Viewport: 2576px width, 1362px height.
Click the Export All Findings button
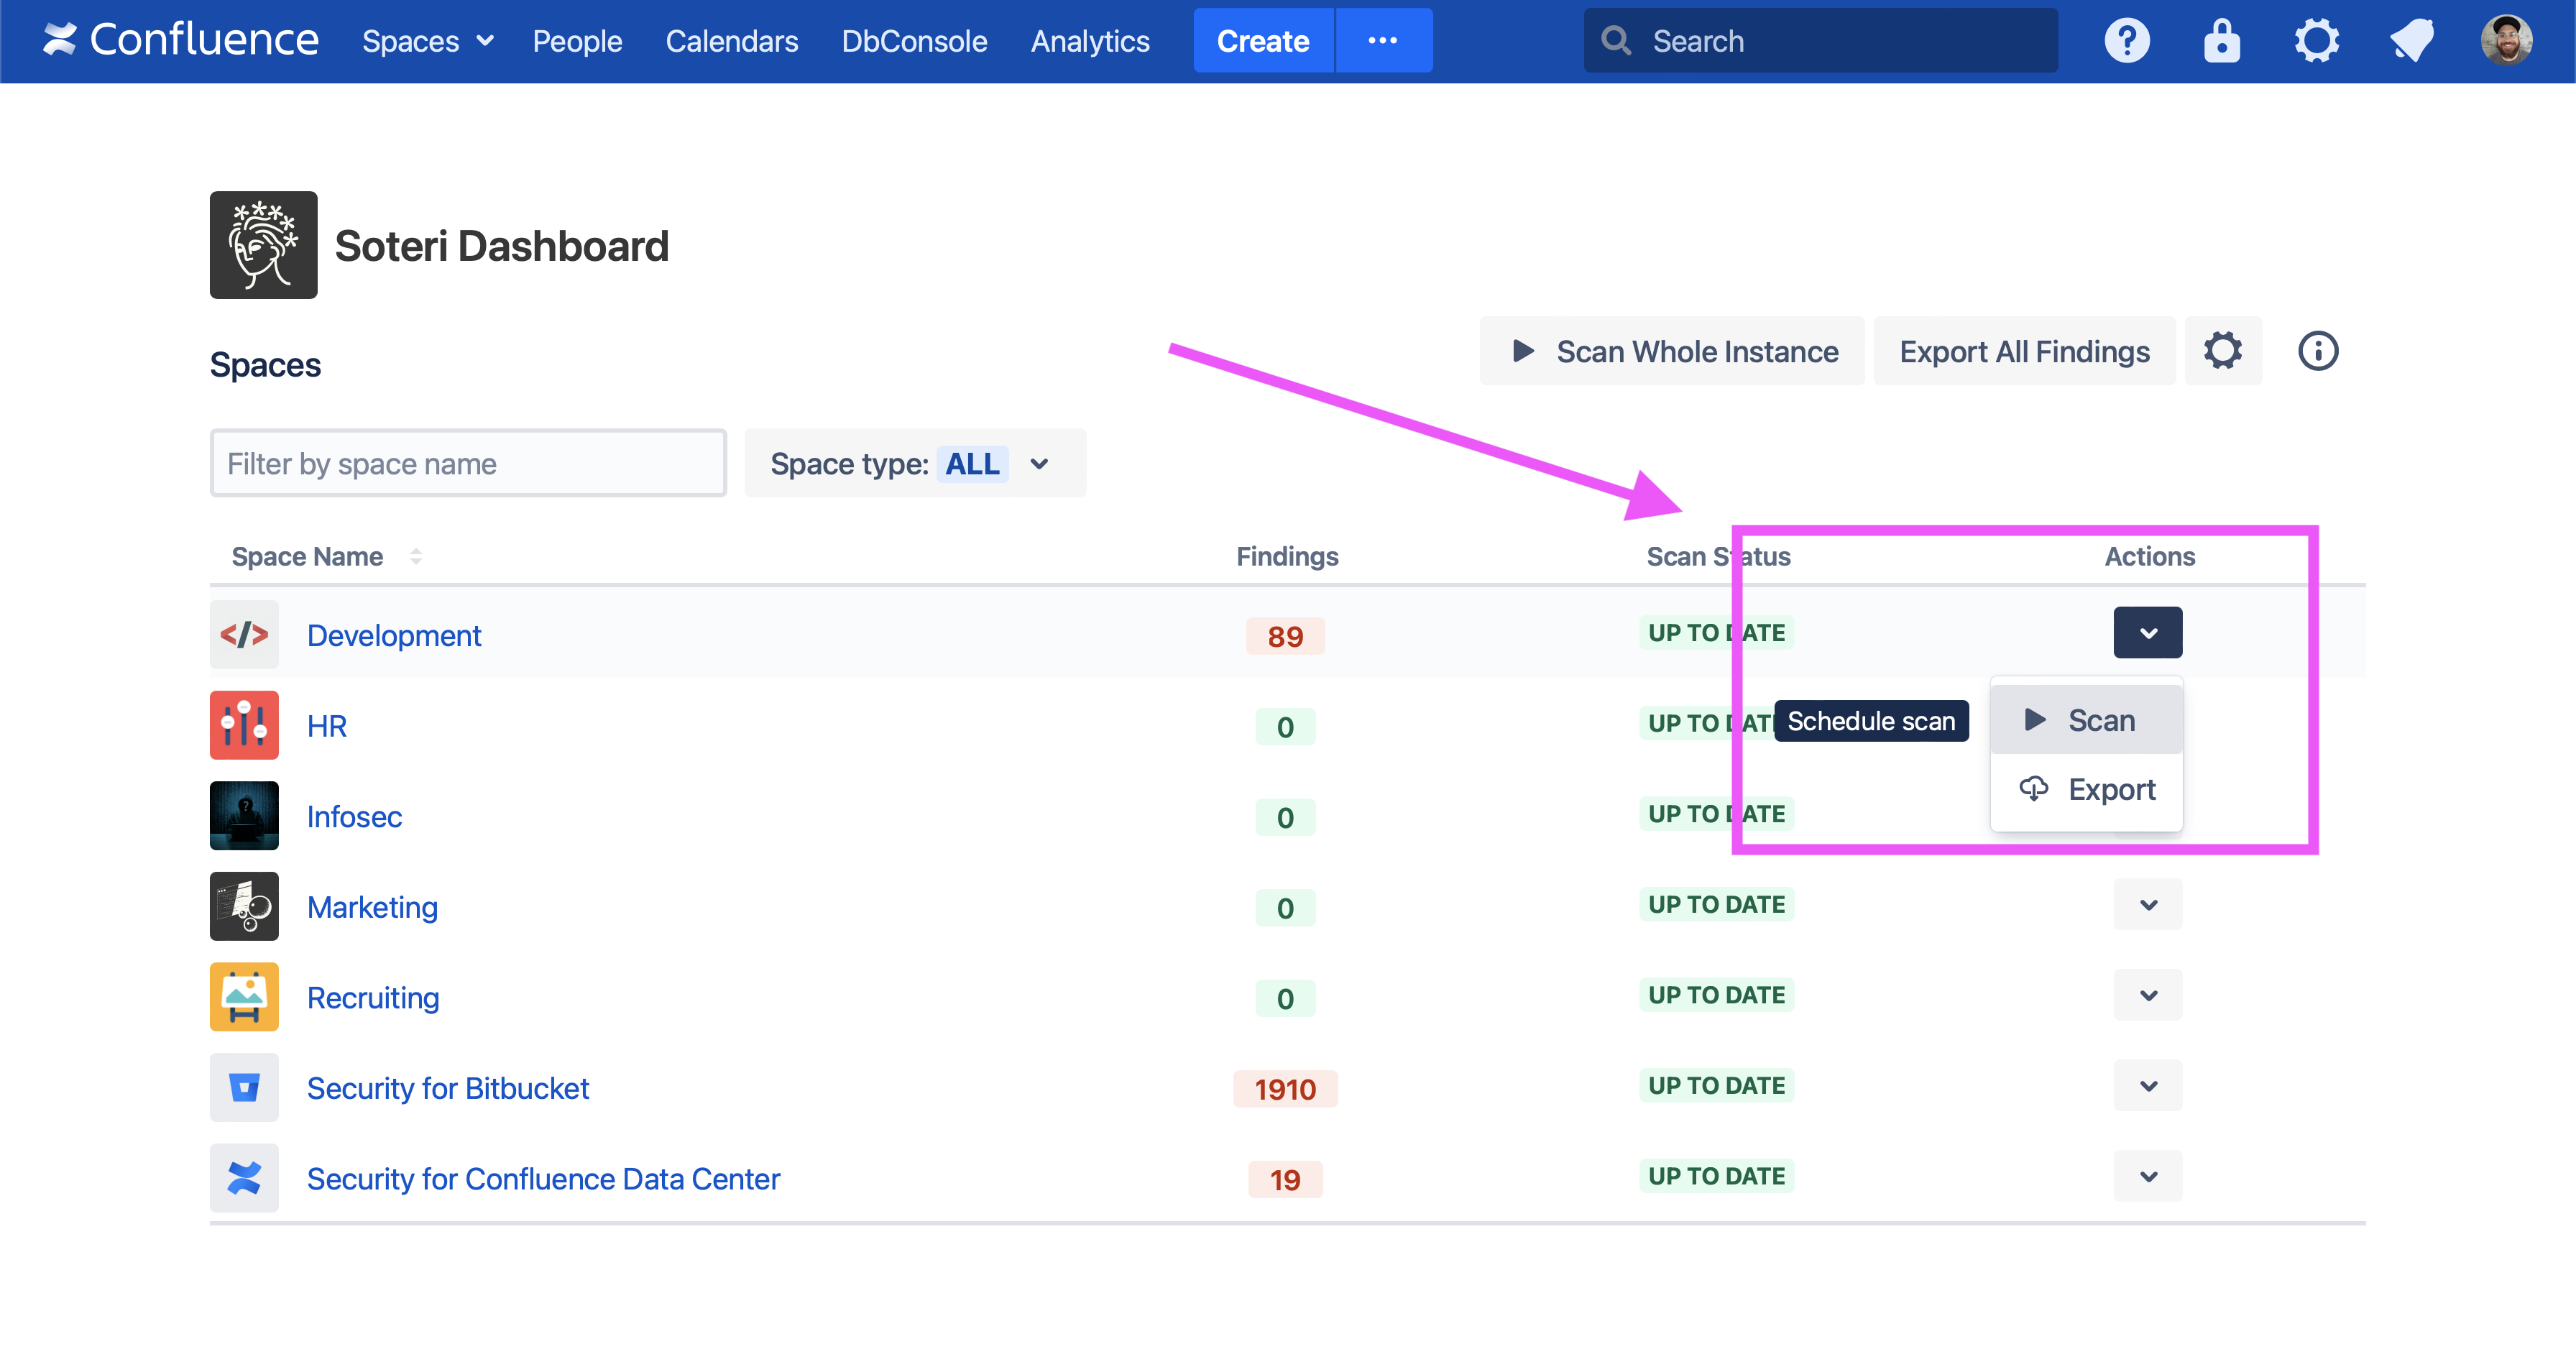[2023, 351]
